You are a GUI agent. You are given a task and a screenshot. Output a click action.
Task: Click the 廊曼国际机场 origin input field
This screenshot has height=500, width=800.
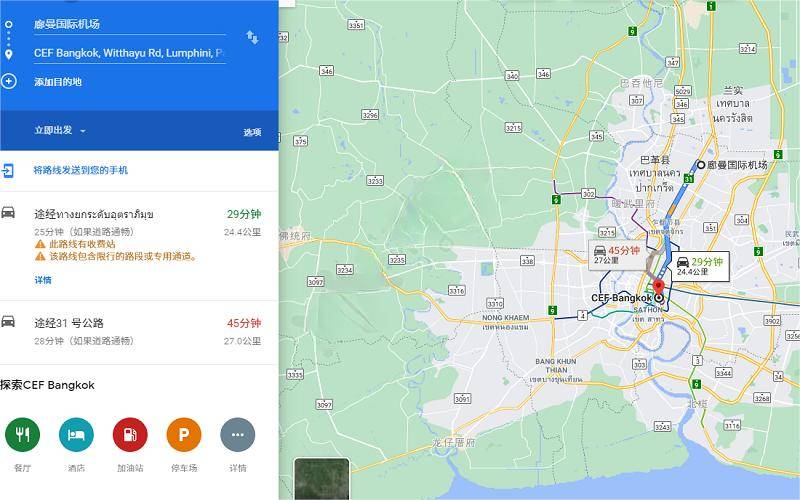coord(130,24)
